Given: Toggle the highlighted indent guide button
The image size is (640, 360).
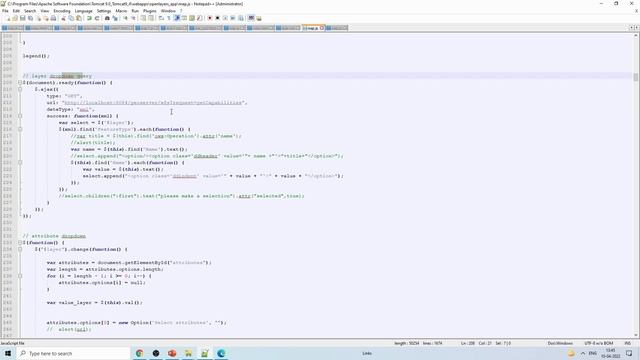Looking at the screenshot, I should tap(177, 18).
